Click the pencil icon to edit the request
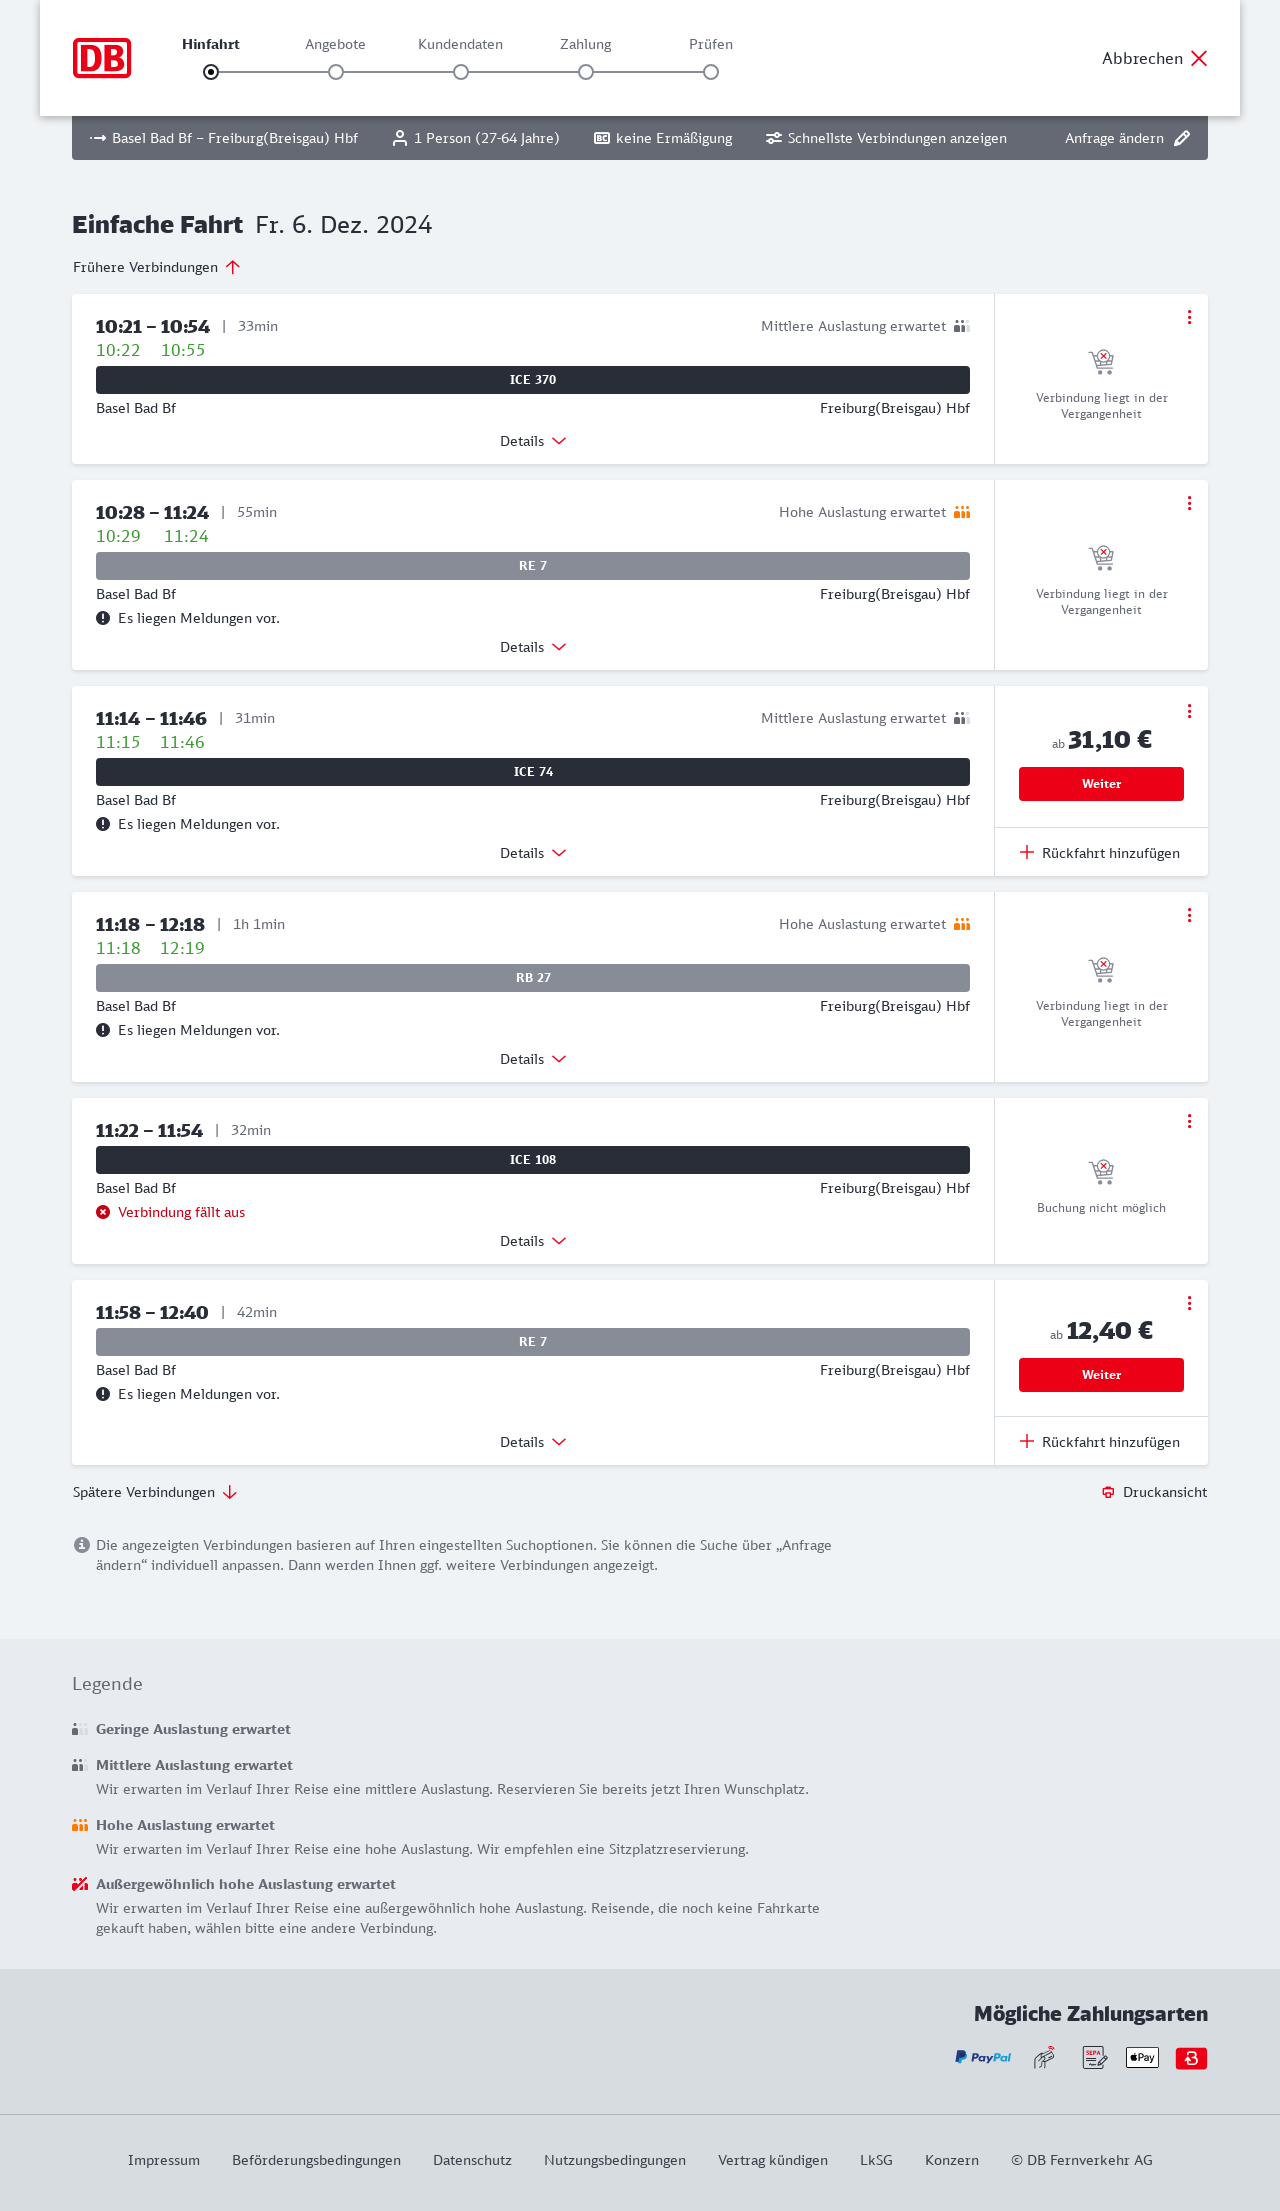Image resolution: width=1280 pixels, height=2211 pixels. coord(1182,138)
